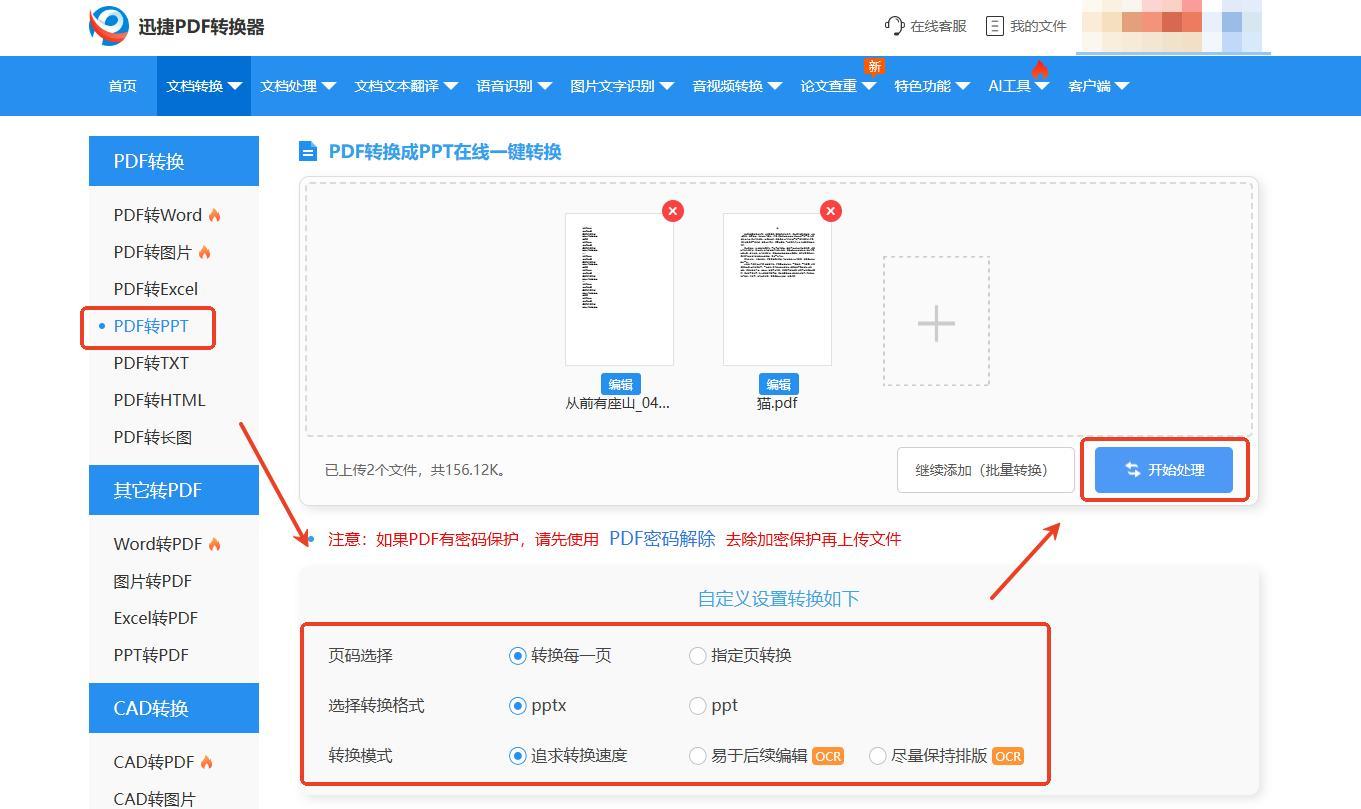
Task: Remove the 从前有座山 PDF with red X
Action: pos(673,211)
